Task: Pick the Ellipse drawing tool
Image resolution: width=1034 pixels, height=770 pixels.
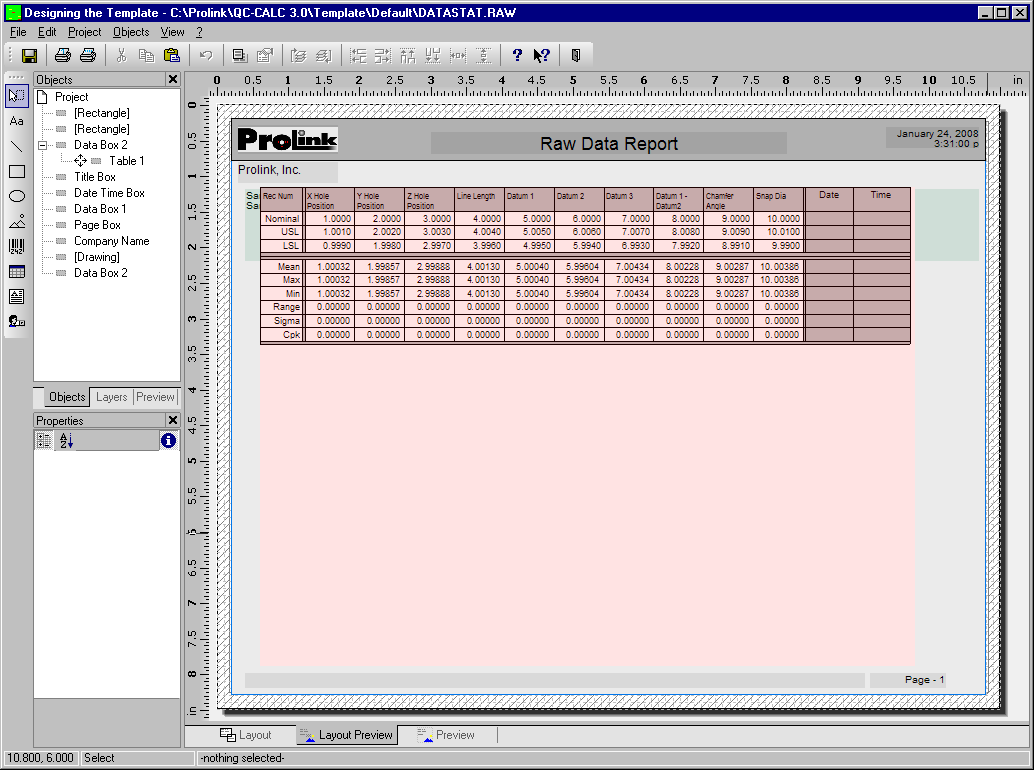Action: coord(16,196)
